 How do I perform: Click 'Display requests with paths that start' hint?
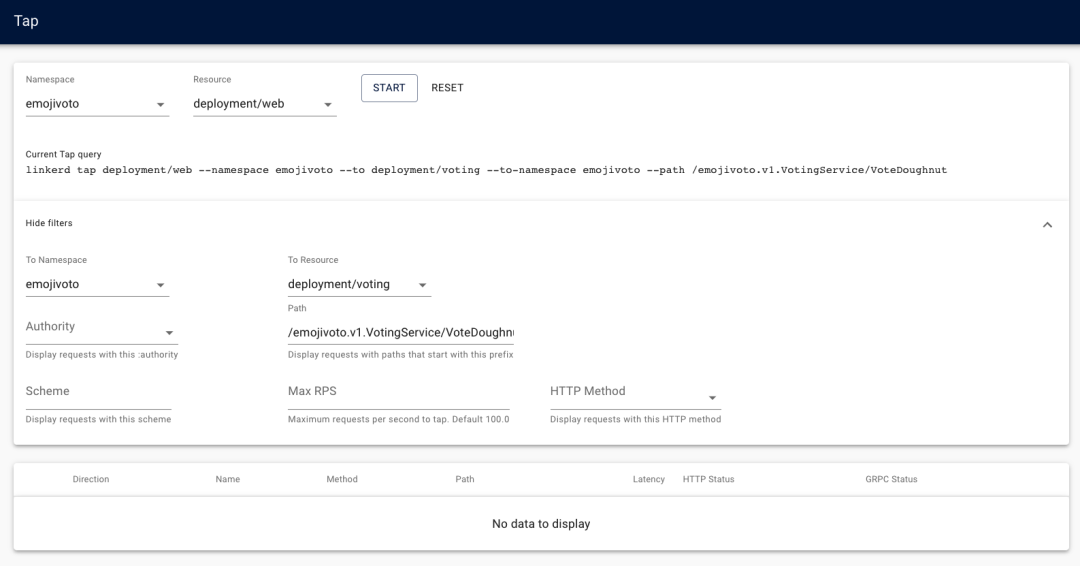pos(400,355)
